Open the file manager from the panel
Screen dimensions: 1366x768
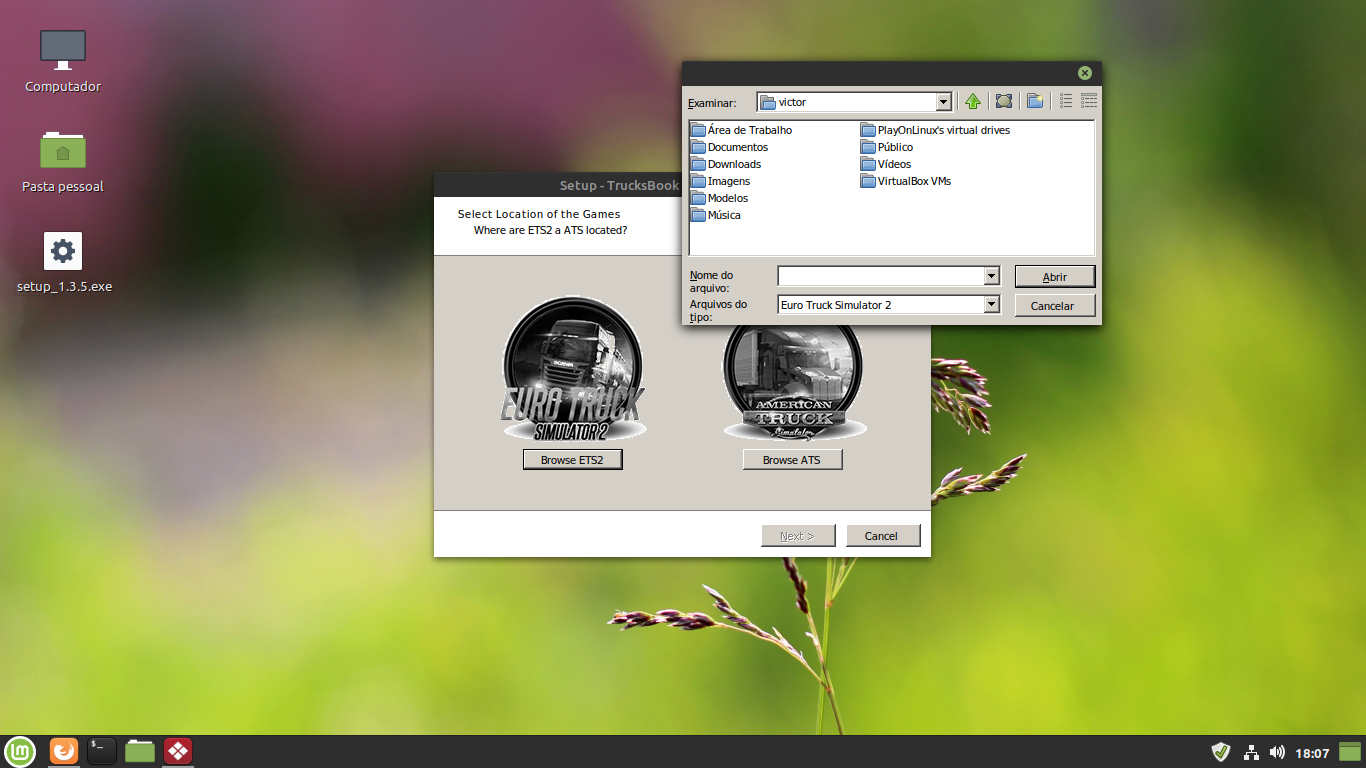[x=140, y=751]
